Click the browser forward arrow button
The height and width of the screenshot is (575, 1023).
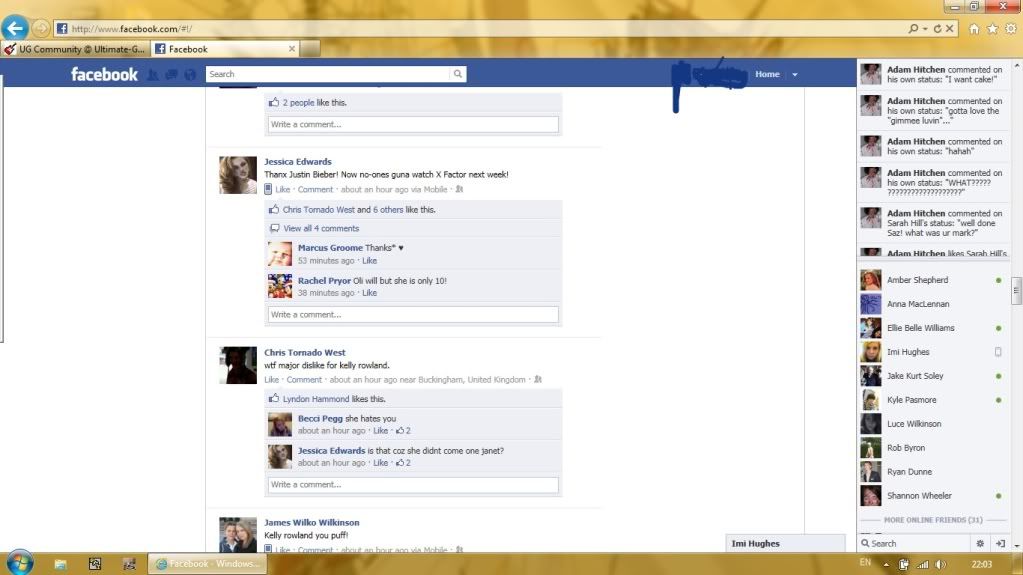click(40, 28)
